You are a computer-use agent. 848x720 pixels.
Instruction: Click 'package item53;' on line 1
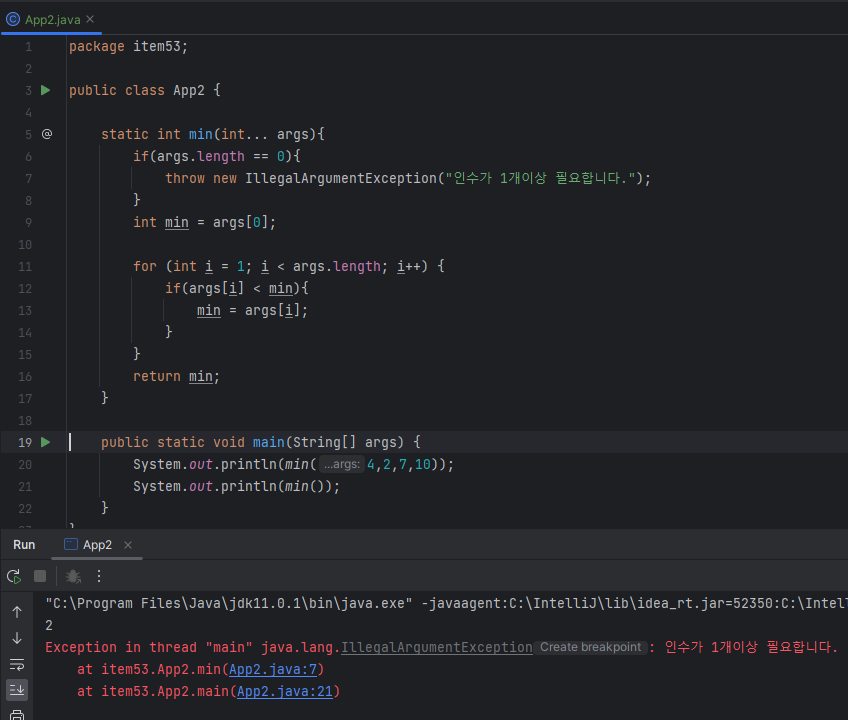[128, 47]
